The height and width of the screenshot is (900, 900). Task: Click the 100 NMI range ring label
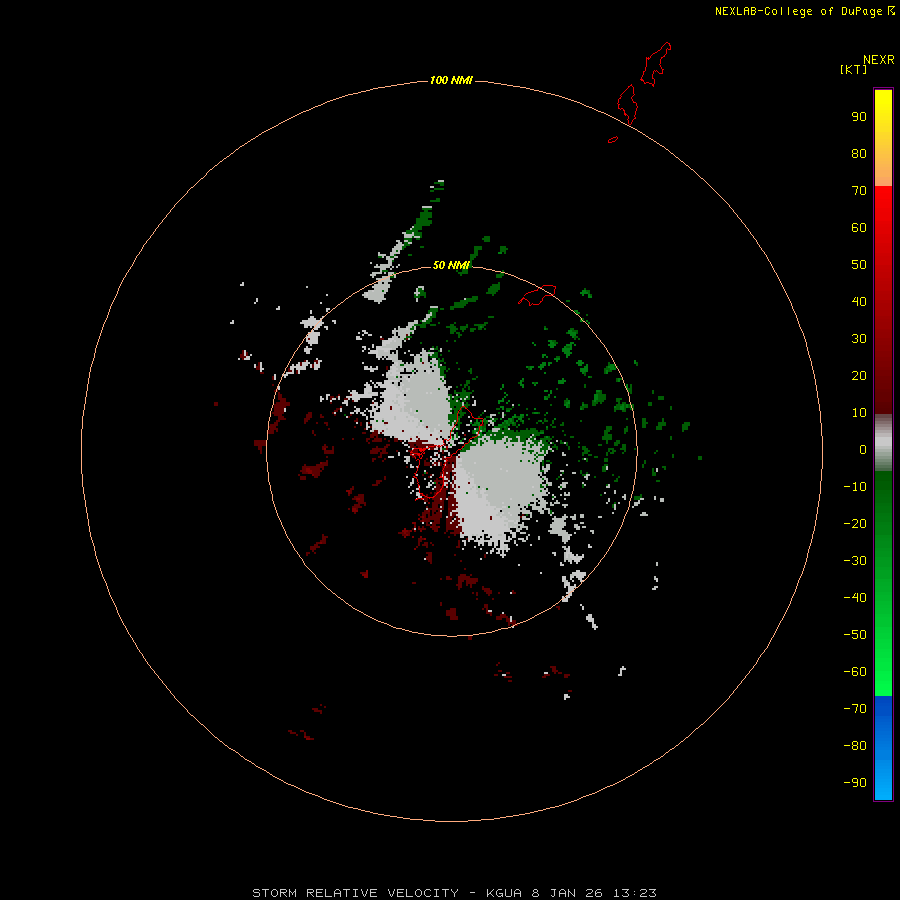[x=451, y=80]
